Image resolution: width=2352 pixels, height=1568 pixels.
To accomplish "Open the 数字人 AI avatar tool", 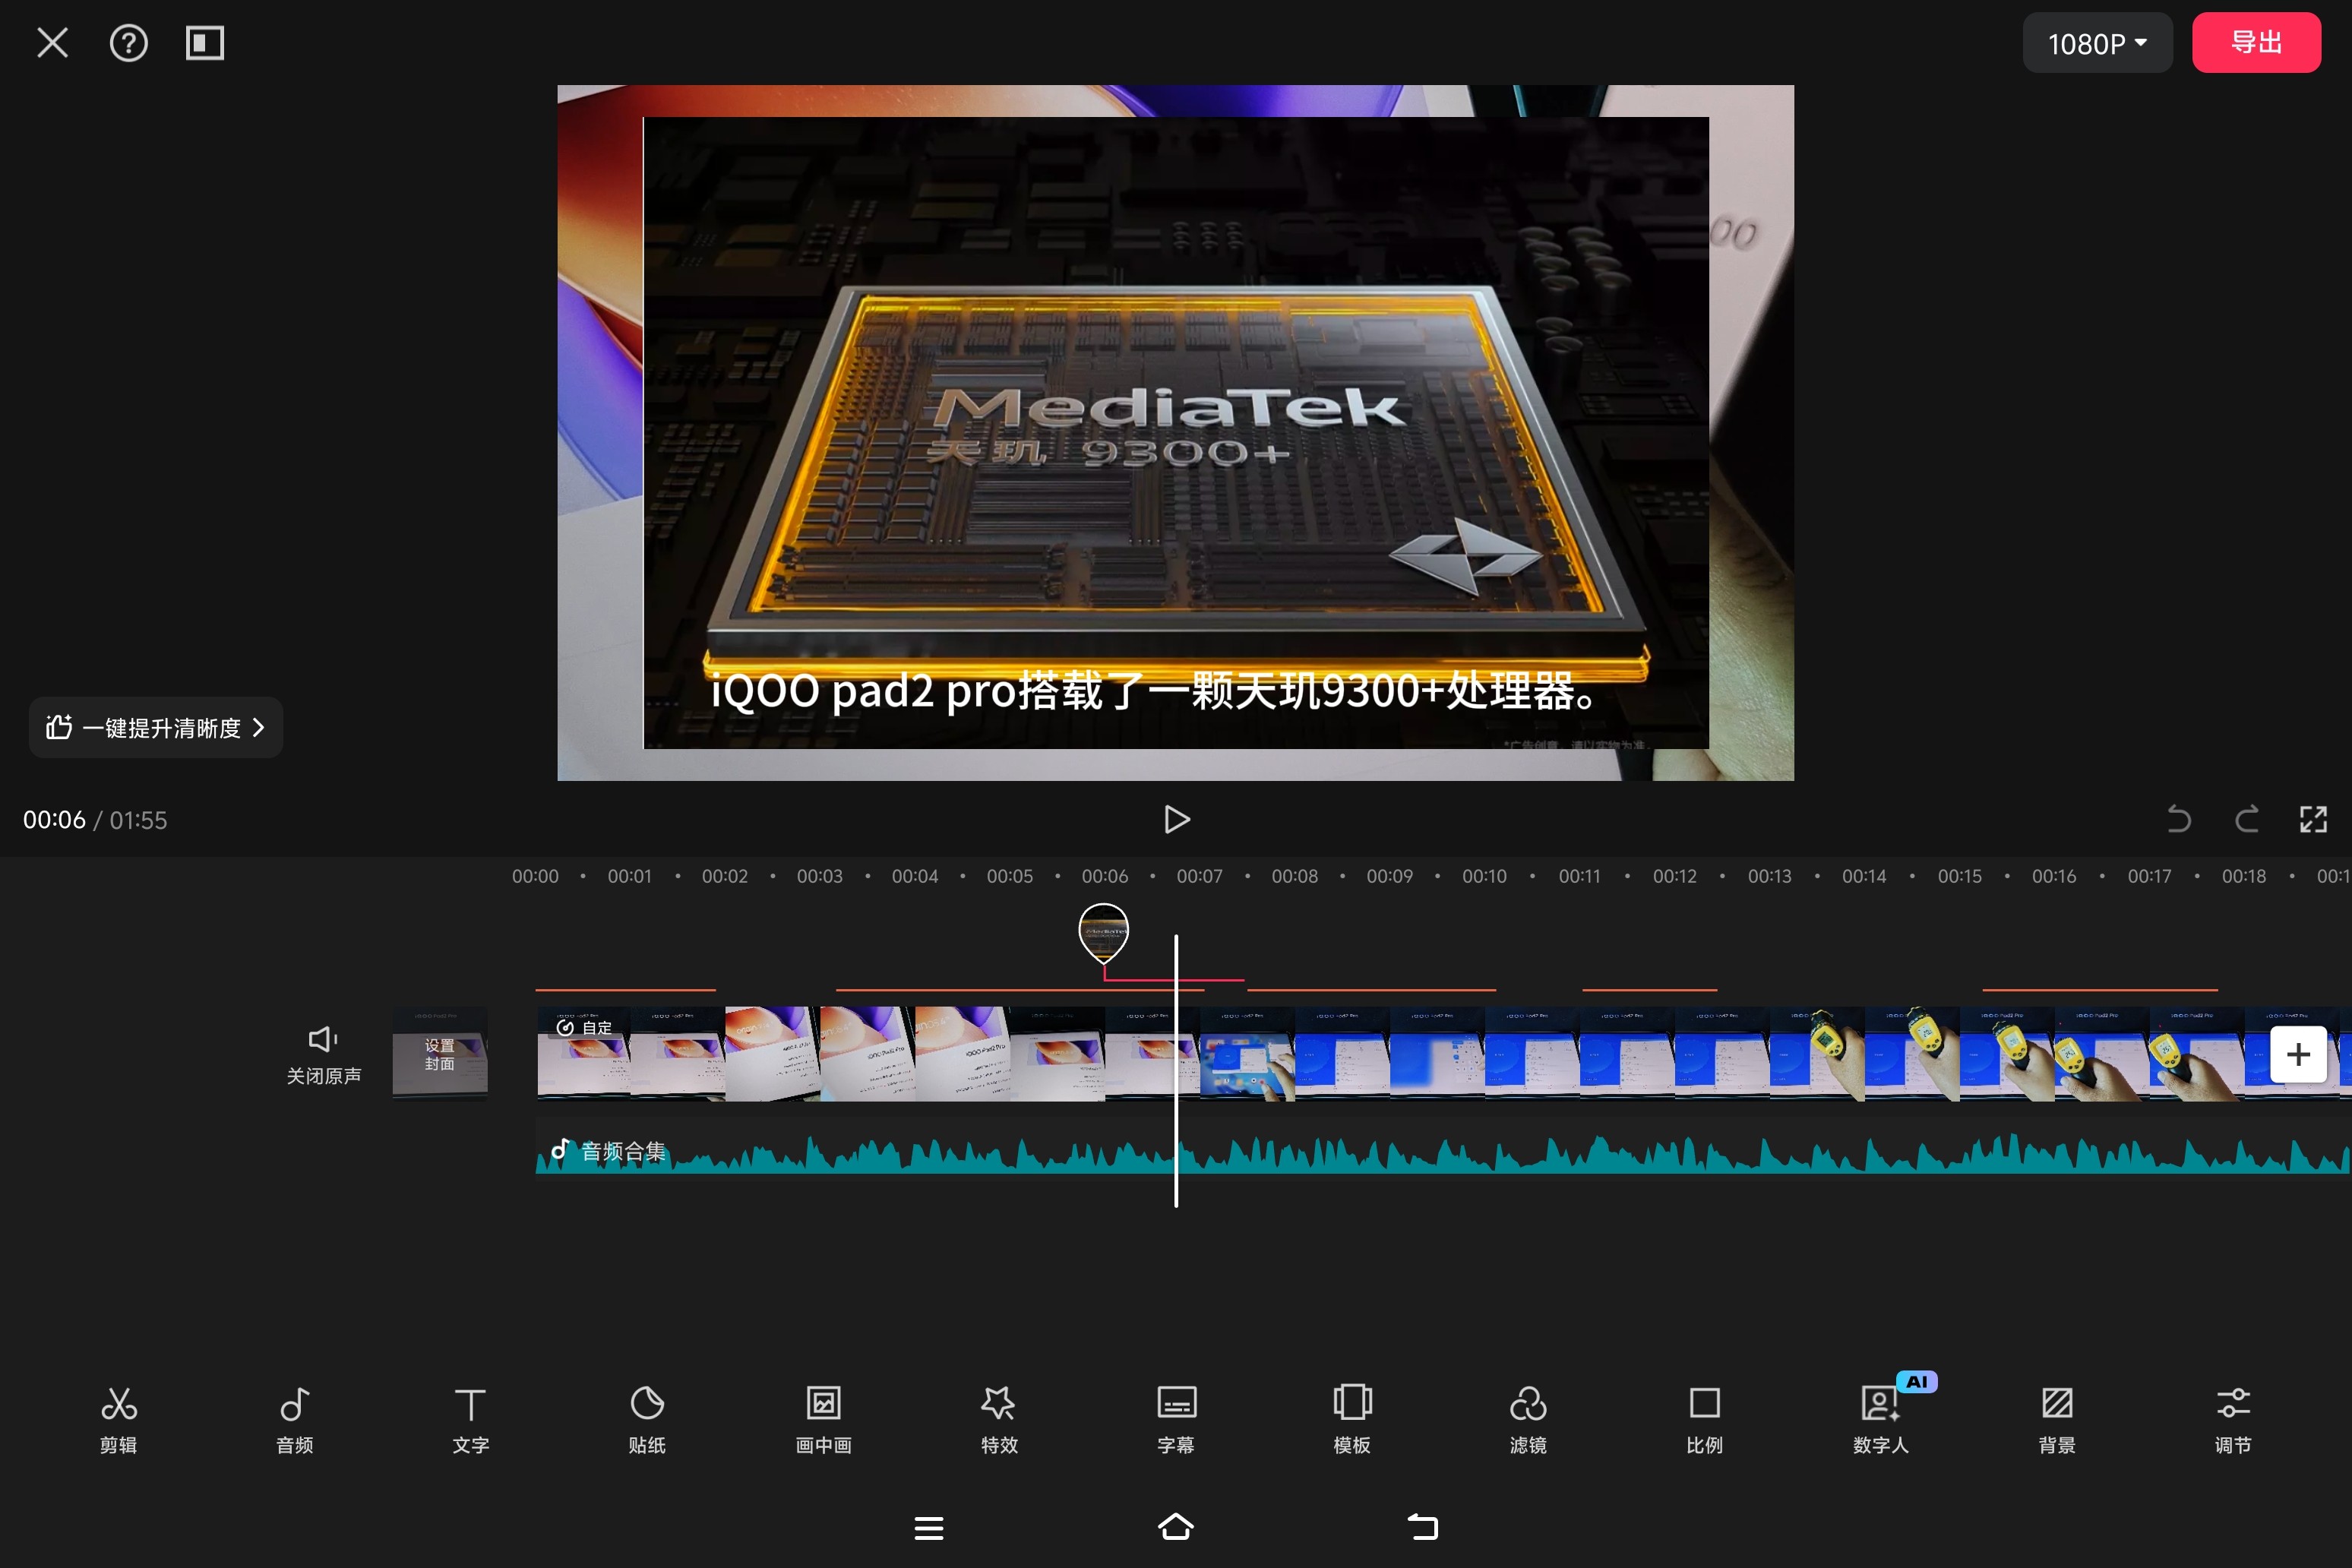I will (1882, 1419).
